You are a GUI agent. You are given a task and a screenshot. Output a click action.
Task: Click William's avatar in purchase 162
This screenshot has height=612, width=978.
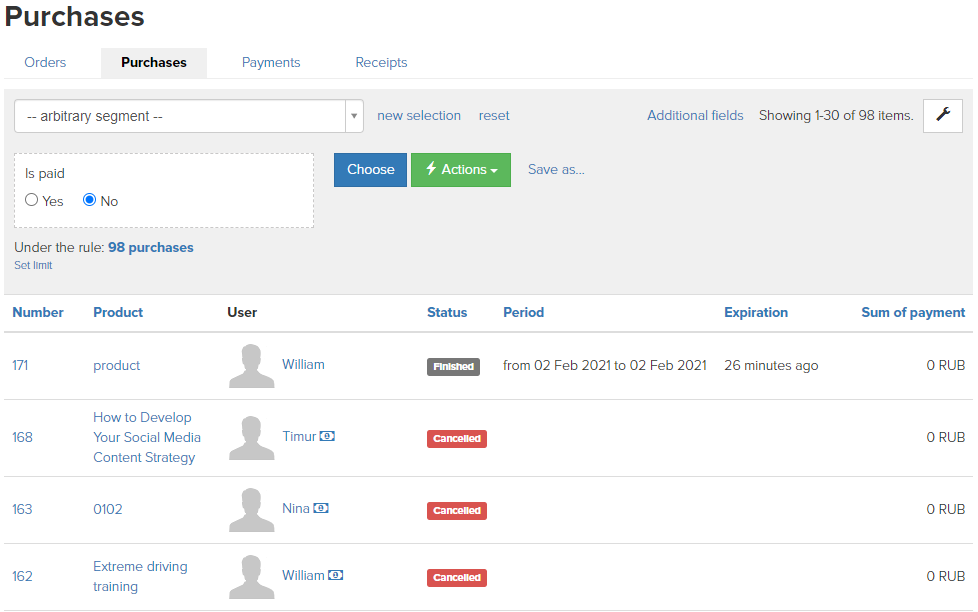(x=251, y=576)
